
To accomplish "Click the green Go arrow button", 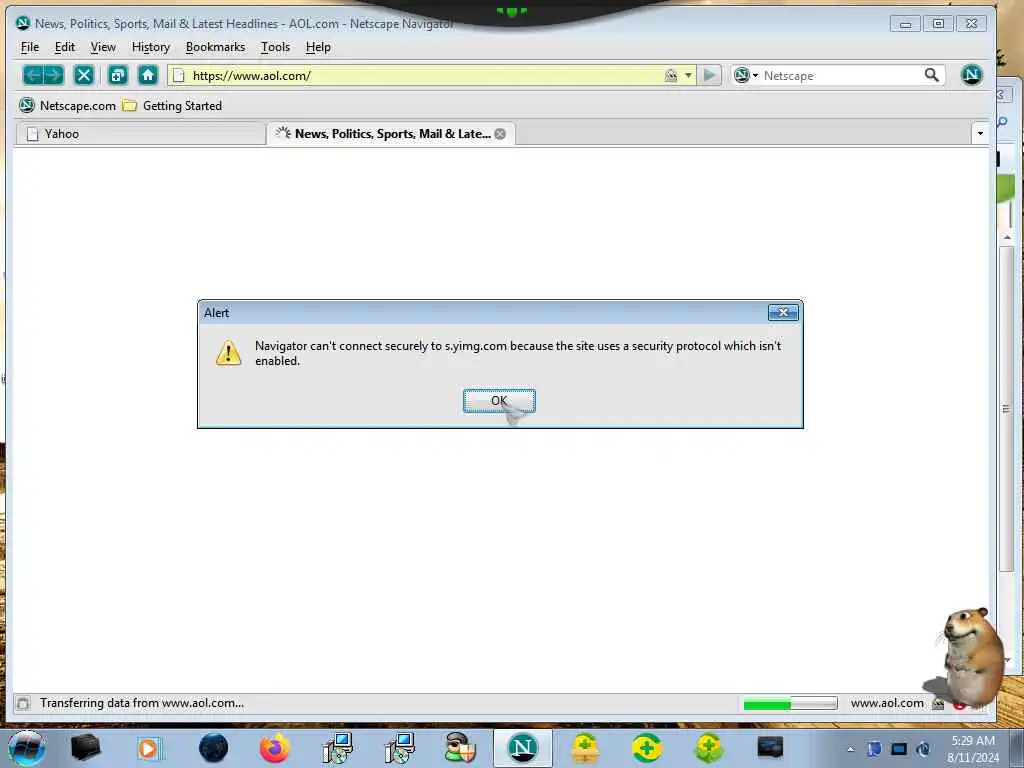I will point(709,75).
